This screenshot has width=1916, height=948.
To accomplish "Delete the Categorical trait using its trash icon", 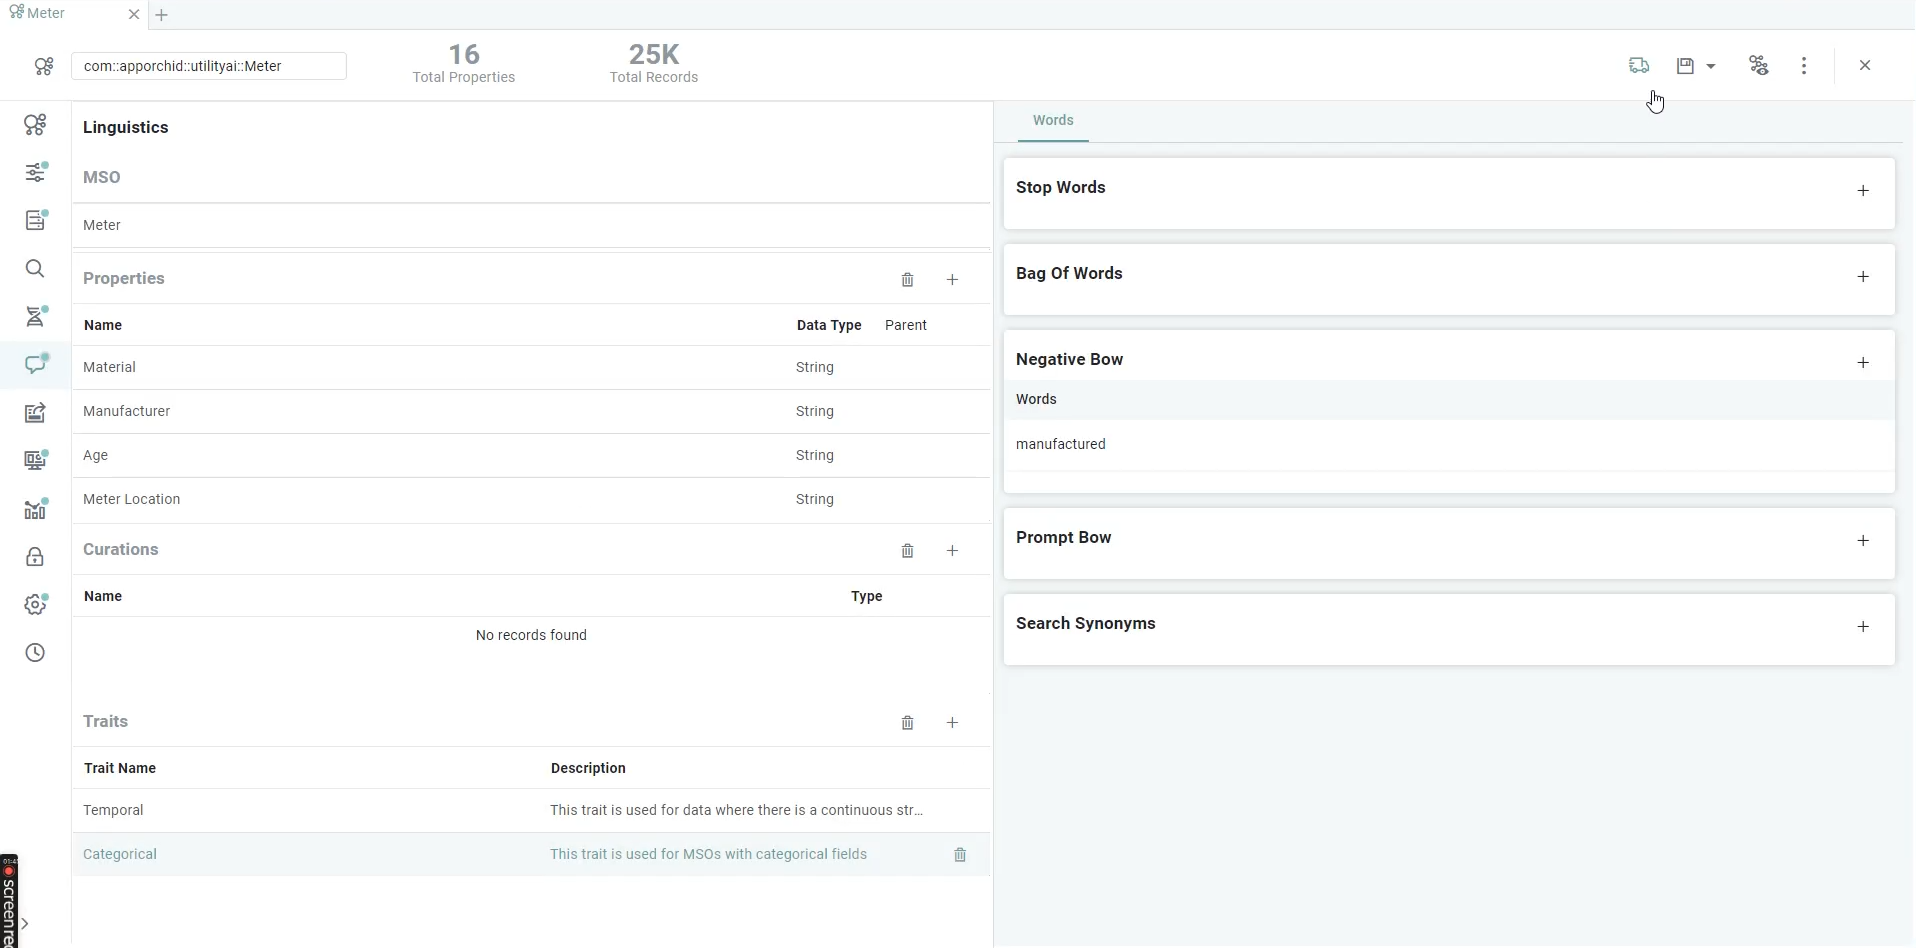I will (x=960, y=855).
